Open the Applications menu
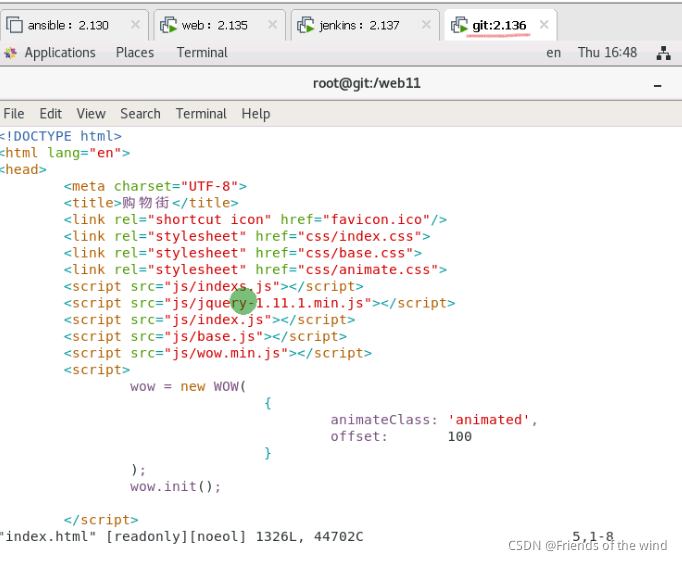This screenshot has height=561, width=682. pos(60,53)
